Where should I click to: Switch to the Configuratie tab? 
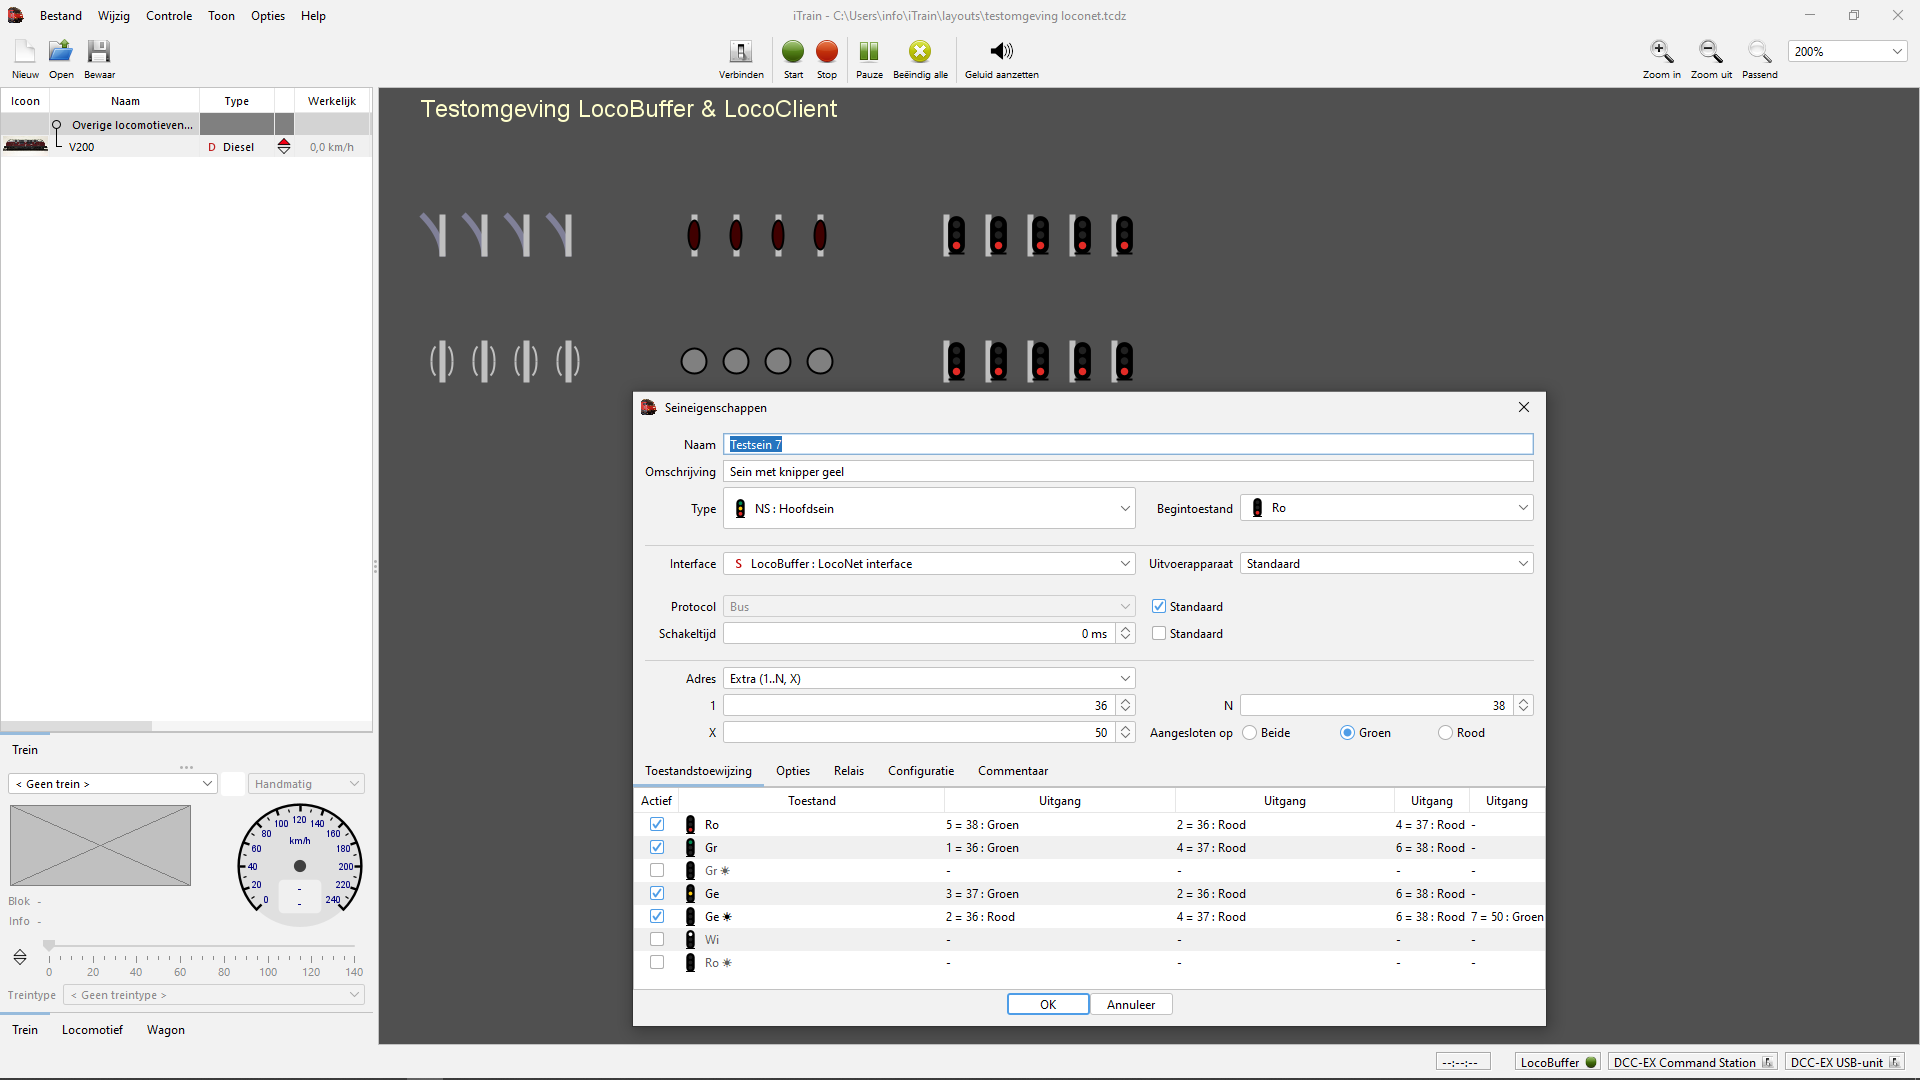pyautogui.click(x=920, y=771)
